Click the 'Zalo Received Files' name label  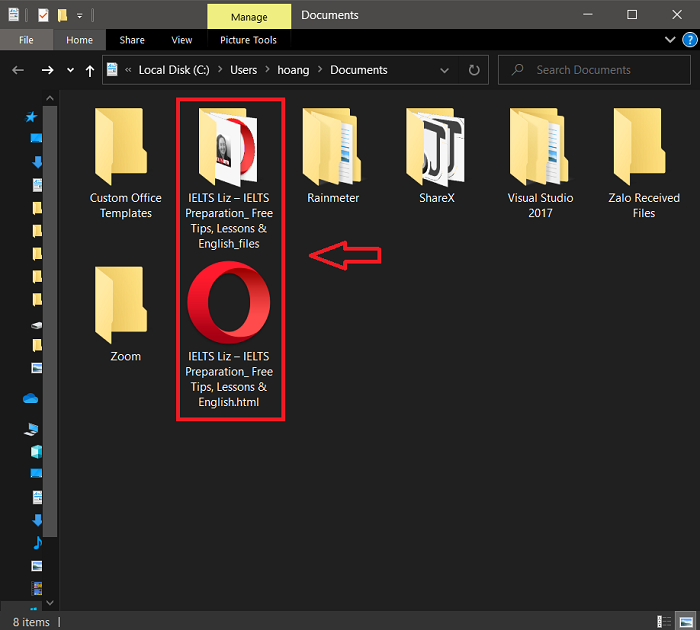pos(644,205)
